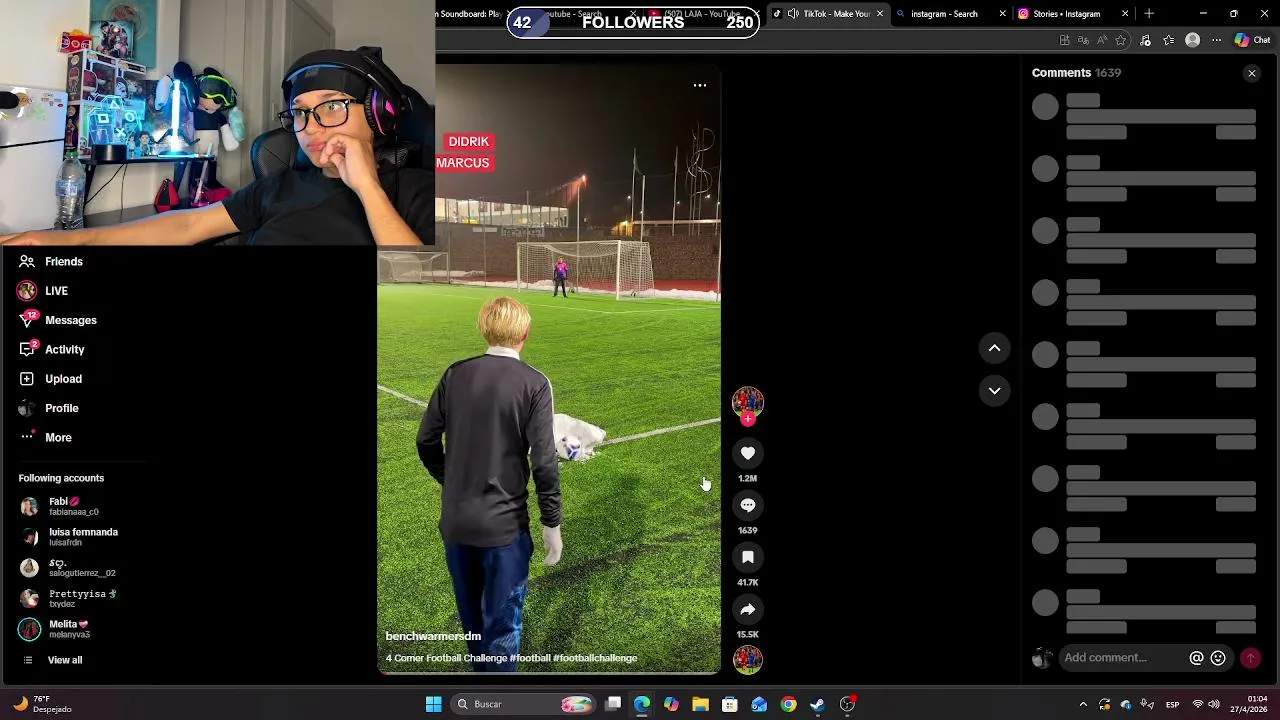Like the video with heart icon

(748, 453)
